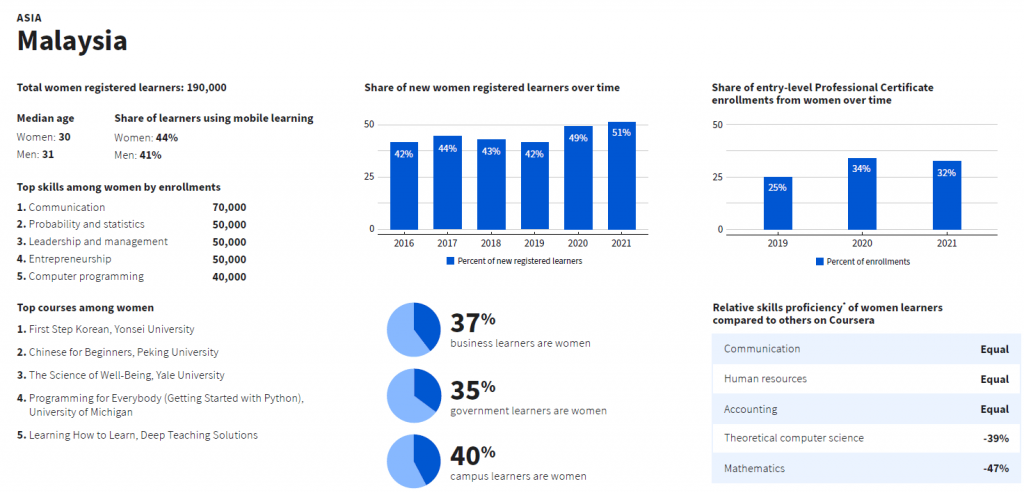
Task: Click the entry-level Professional Certificate chart title
Action: [x=823, y=94]
